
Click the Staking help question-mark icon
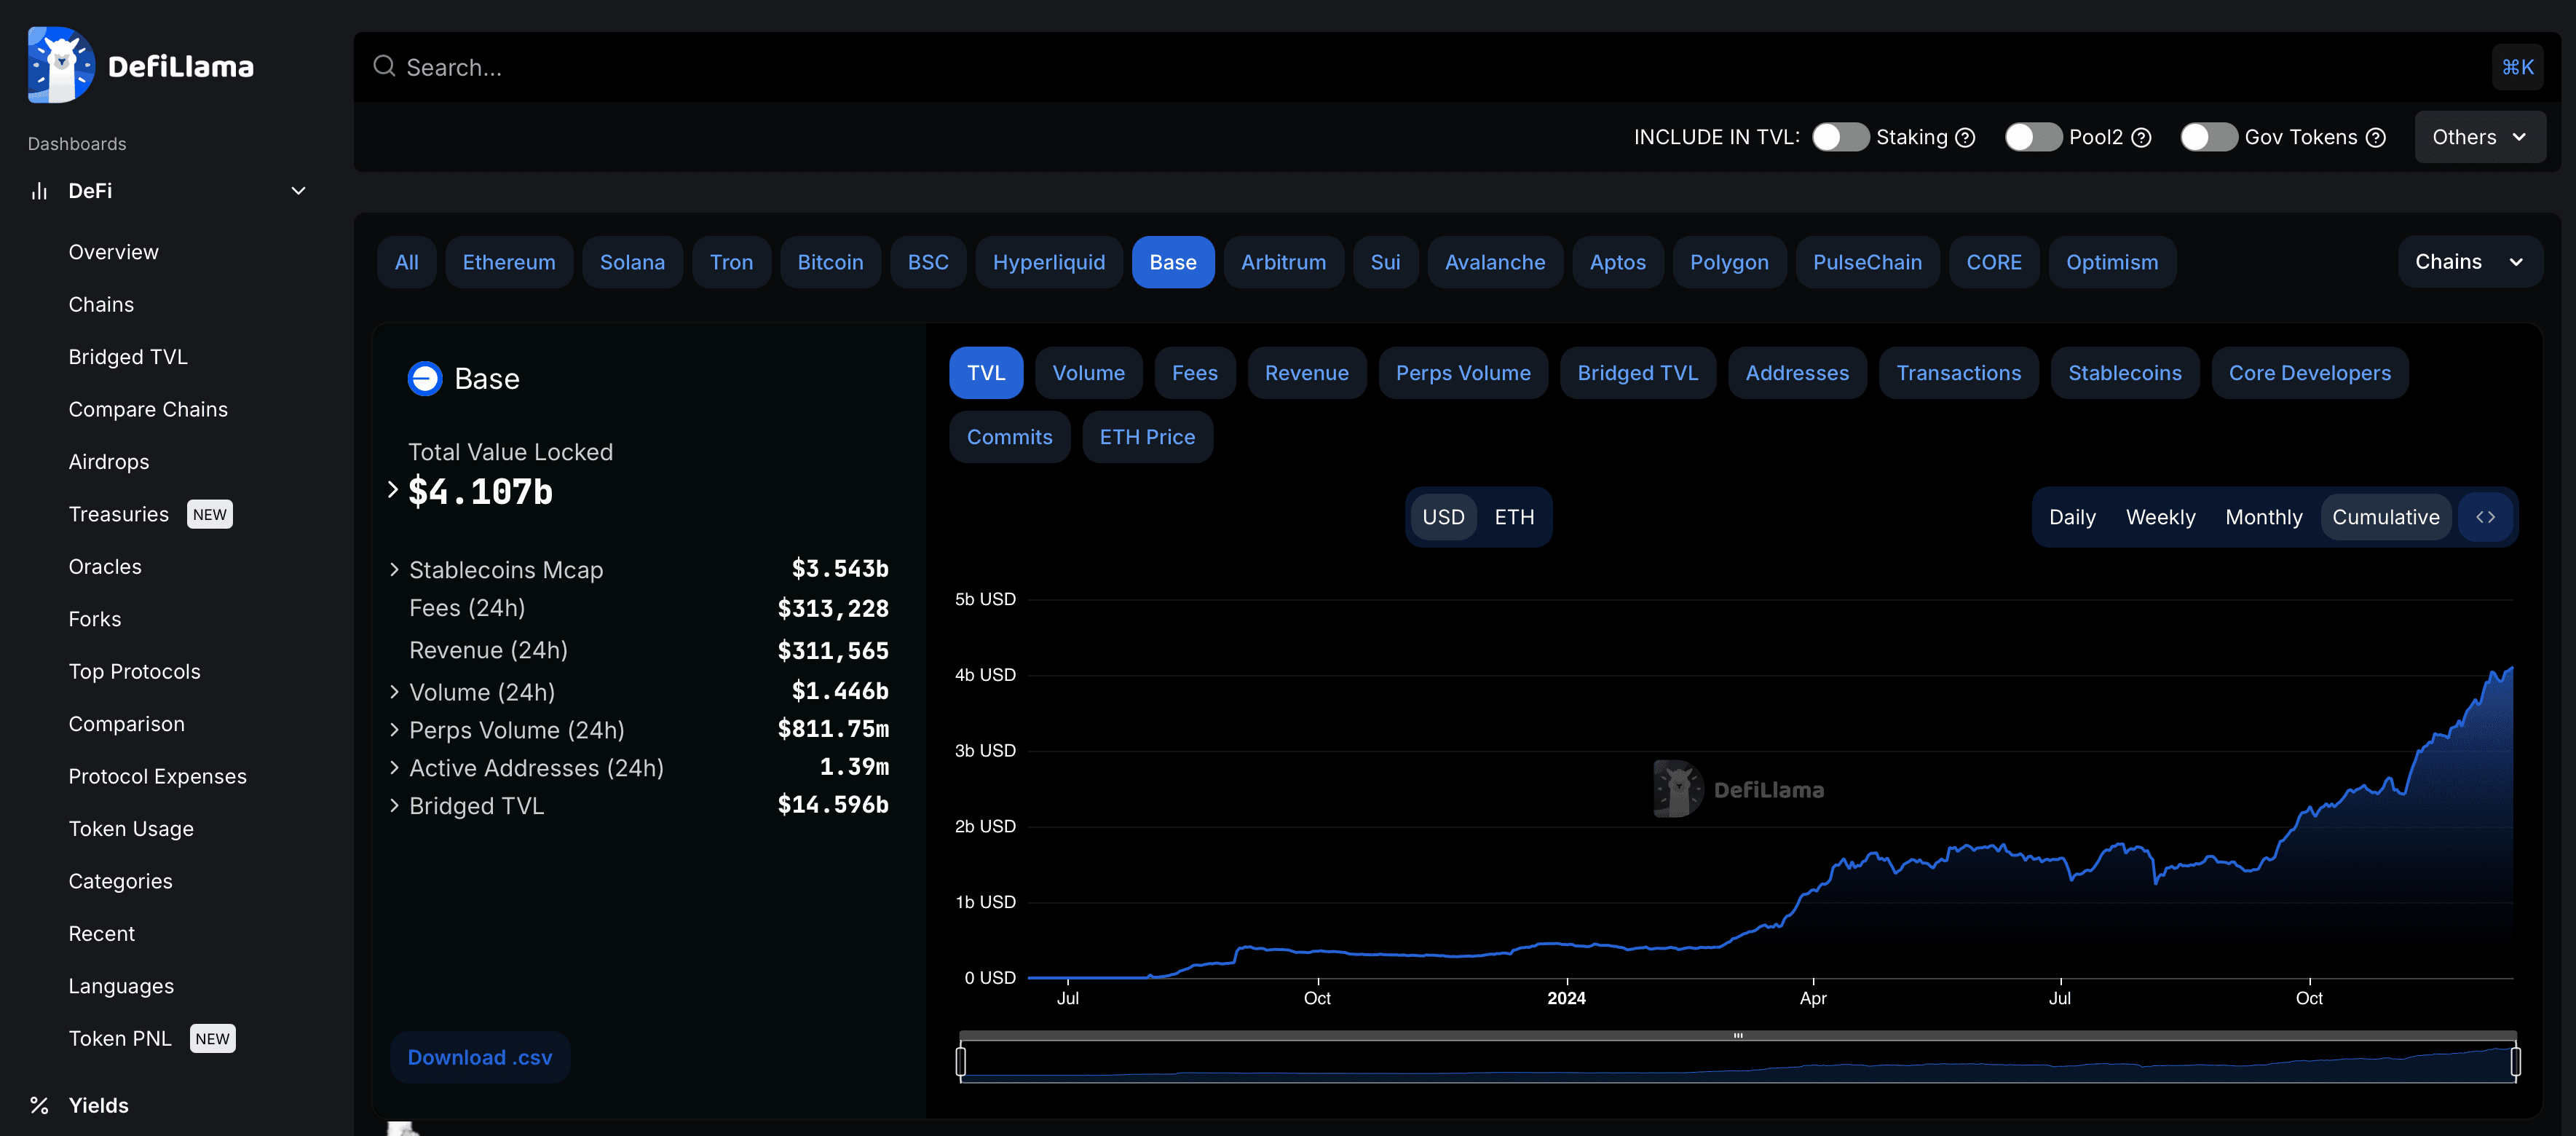[1965, 137]
